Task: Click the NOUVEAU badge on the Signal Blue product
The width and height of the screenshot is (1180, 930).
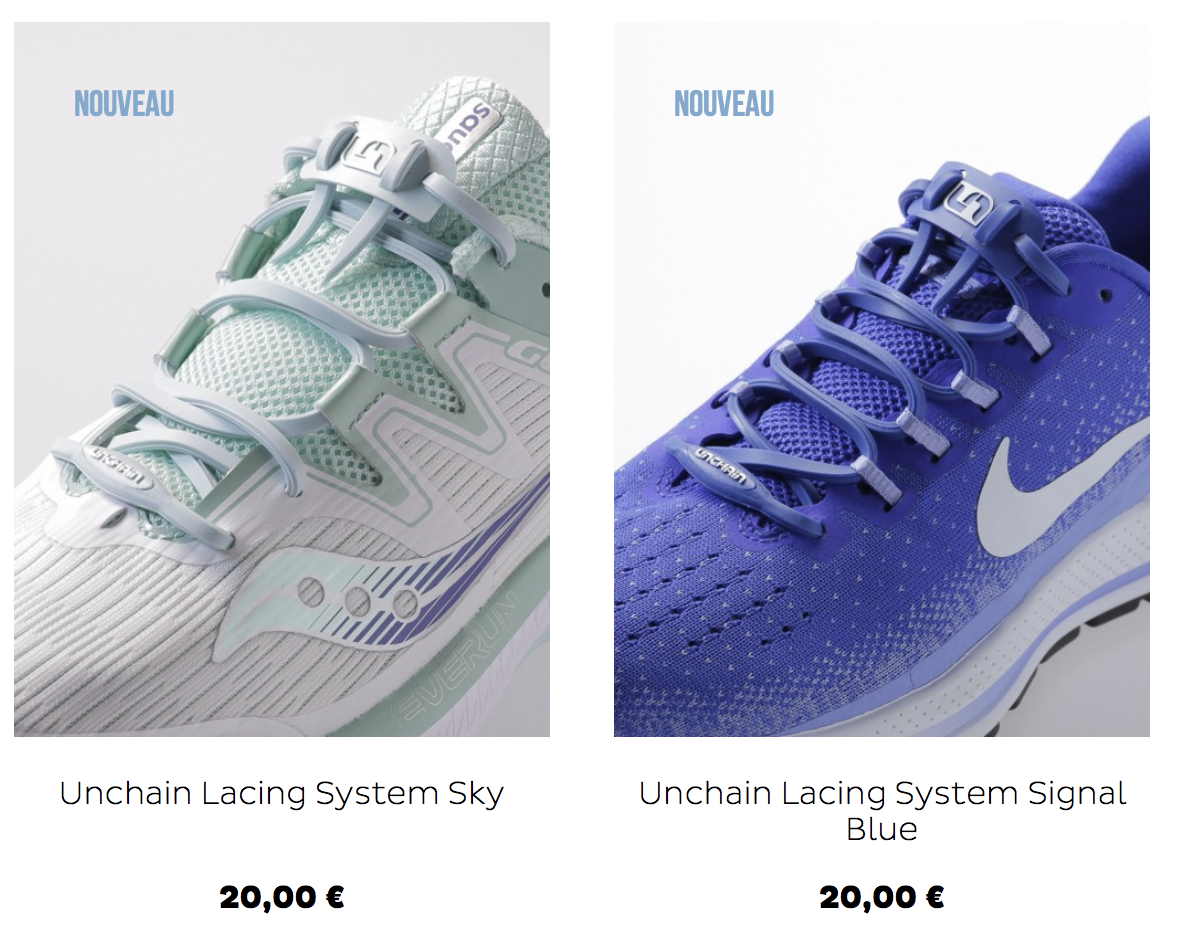Action: click(724, 104)
